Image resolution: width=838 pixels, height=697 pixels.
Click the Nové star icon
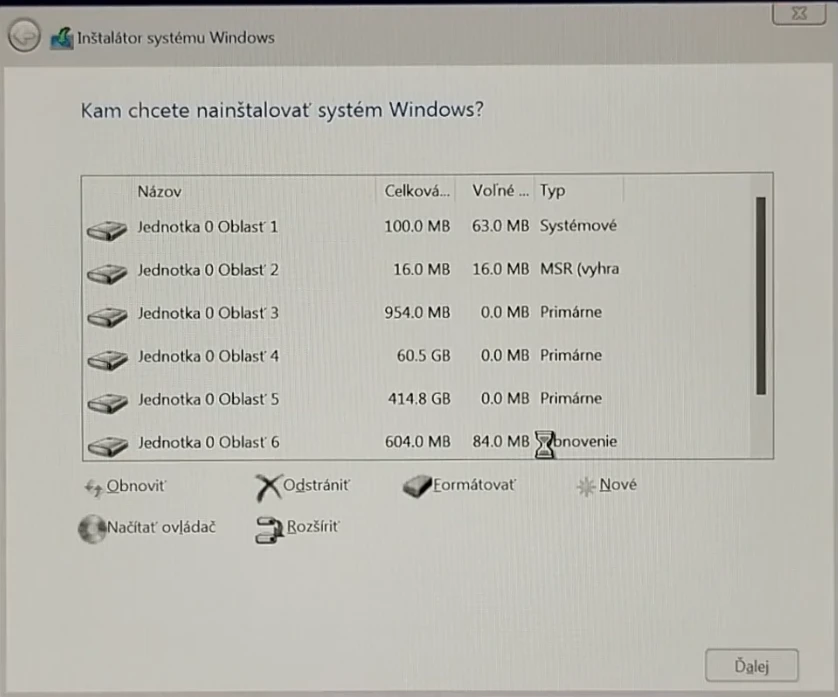click(x=586, y=486)
